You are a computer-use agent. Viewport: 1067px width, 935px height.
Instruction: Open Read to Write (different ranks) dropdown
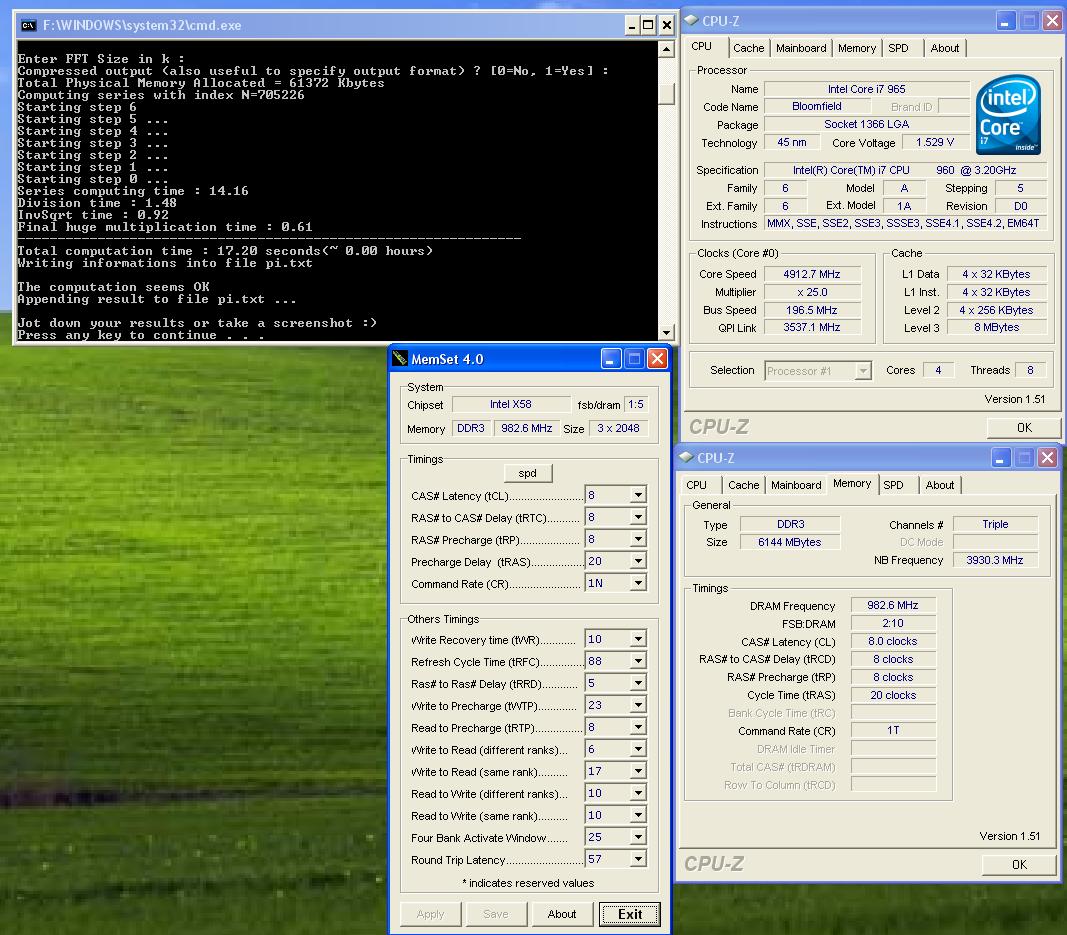tap(638, 793)
